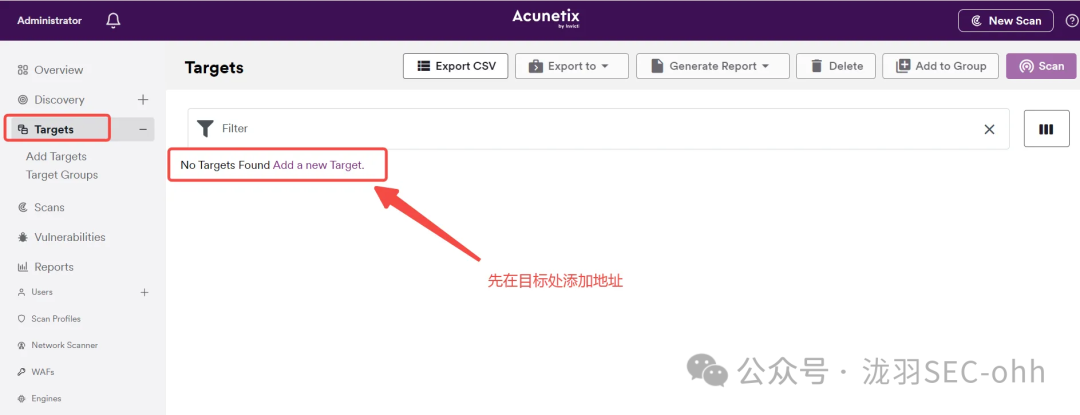This screenshot has width=1080, height=415.
Task: Click the Targets sidebar icon
Action: 23,129
